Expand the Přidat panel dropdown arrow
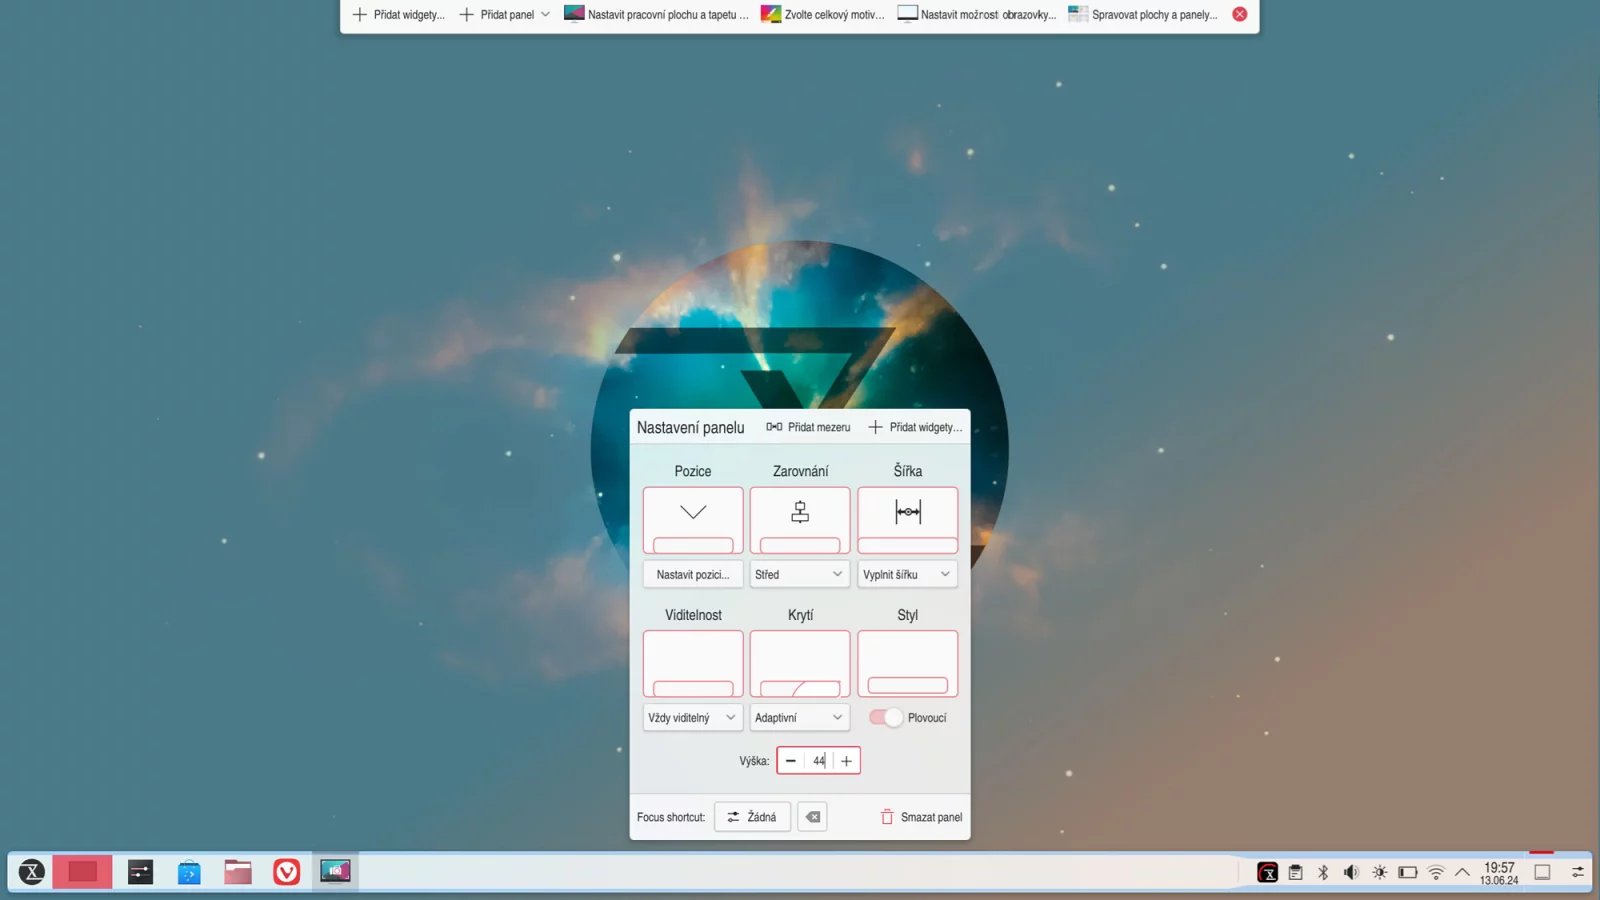1600x900 pixels. [545, 14]
